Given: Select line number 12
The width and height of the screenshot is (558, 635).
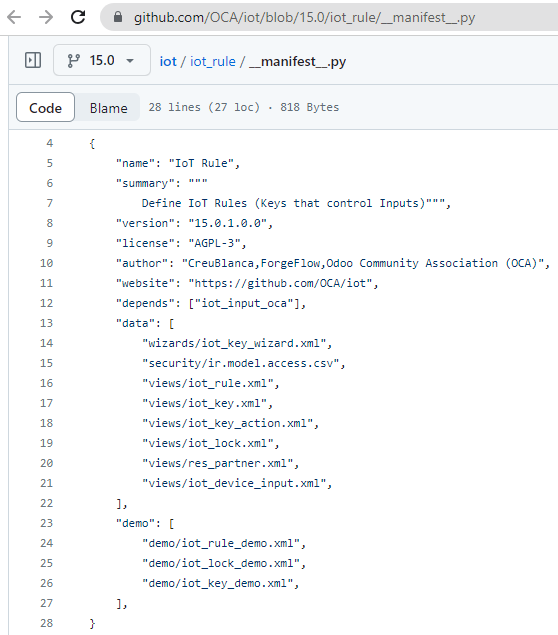Looking at the screenshot, I should [47, 303].
